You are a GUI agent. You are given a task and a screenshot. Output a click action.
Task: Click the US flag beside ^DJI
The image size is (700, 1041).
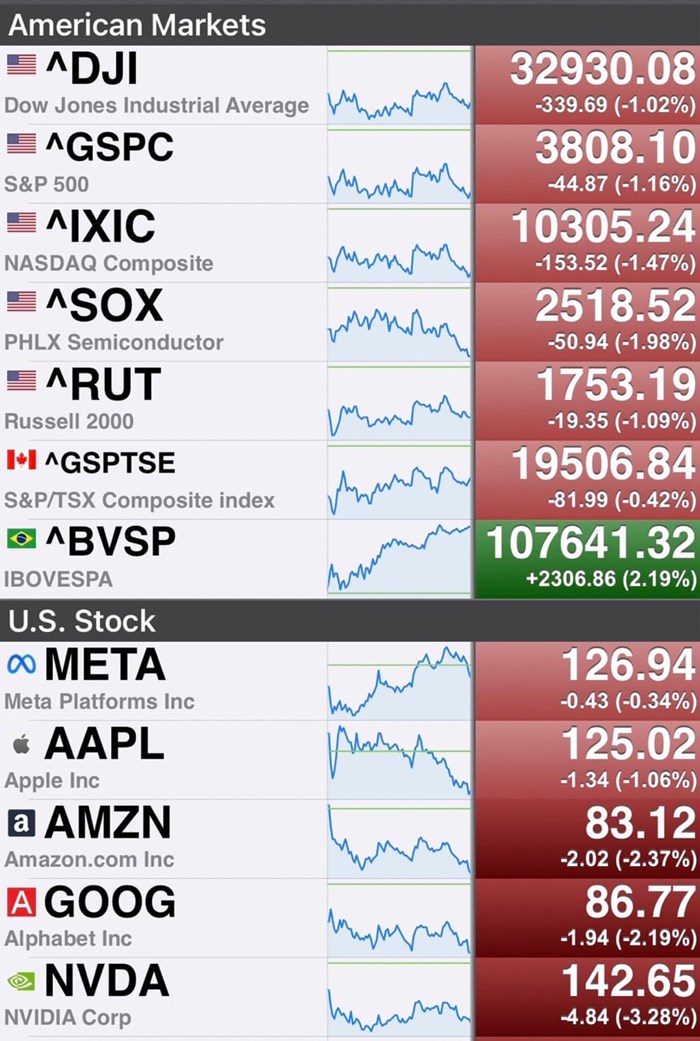point(21,65)
